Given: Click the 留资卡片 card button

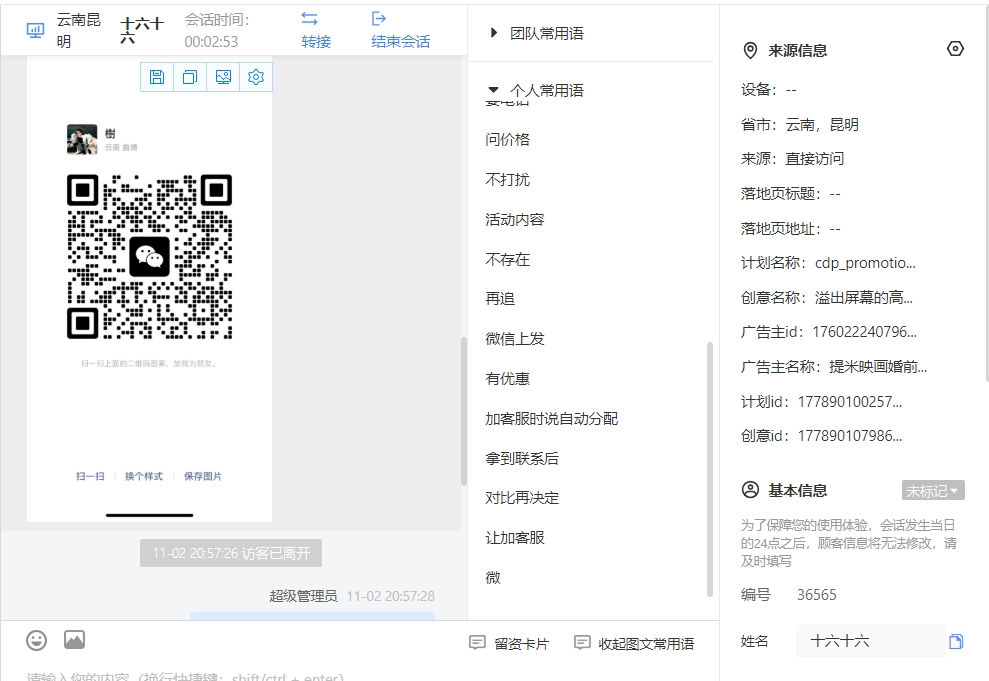Looking at the screenshot, I should point(509,643).
